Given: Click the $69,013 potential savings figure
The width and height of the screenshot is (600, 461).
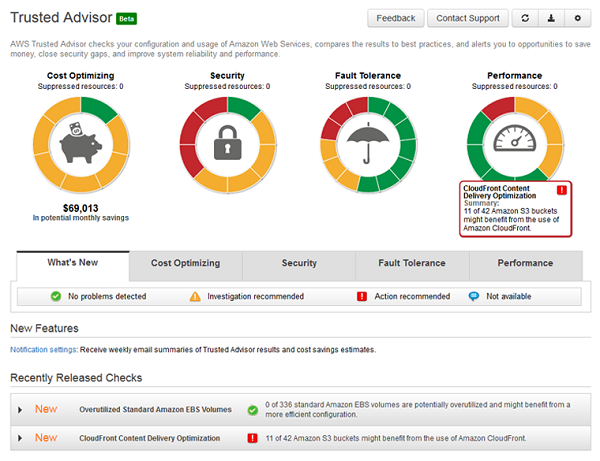Looking at the screenshot, I should point(81,208).
